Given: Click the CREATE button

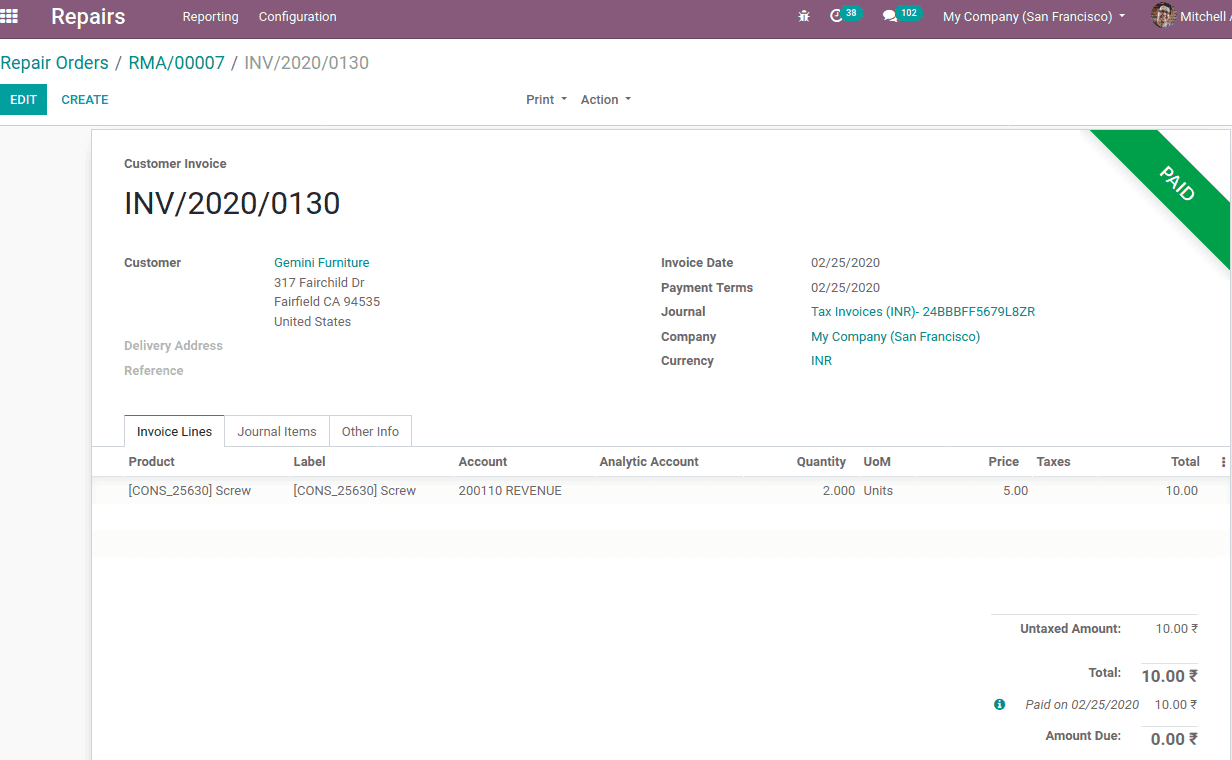Looking at the screenshot, I should (x=85, y=100).
